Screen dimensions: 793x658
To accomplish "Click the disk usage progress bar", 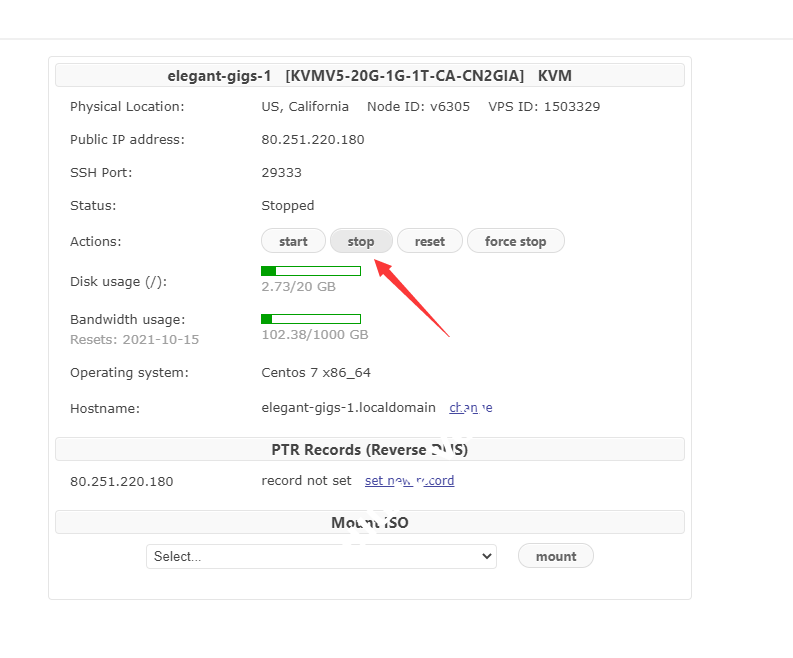I will (x=311, y=271).
